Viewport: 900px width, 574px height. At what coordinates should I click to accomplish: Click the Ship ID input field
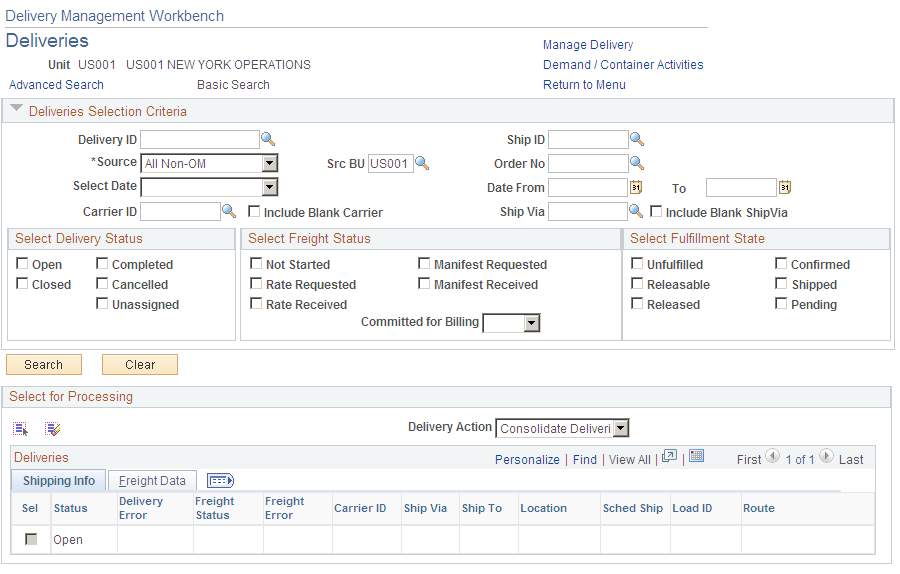(x=588, y=139)
